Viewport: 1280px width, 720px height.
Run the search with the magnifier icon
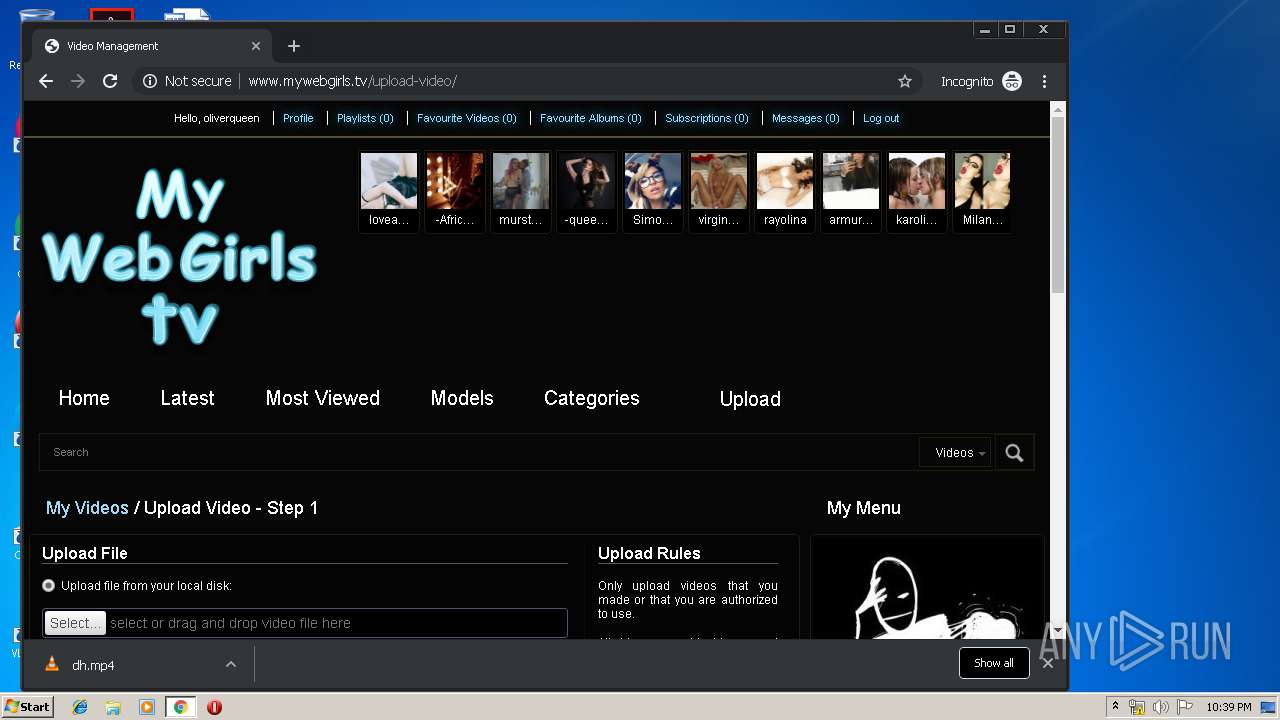1014,453
